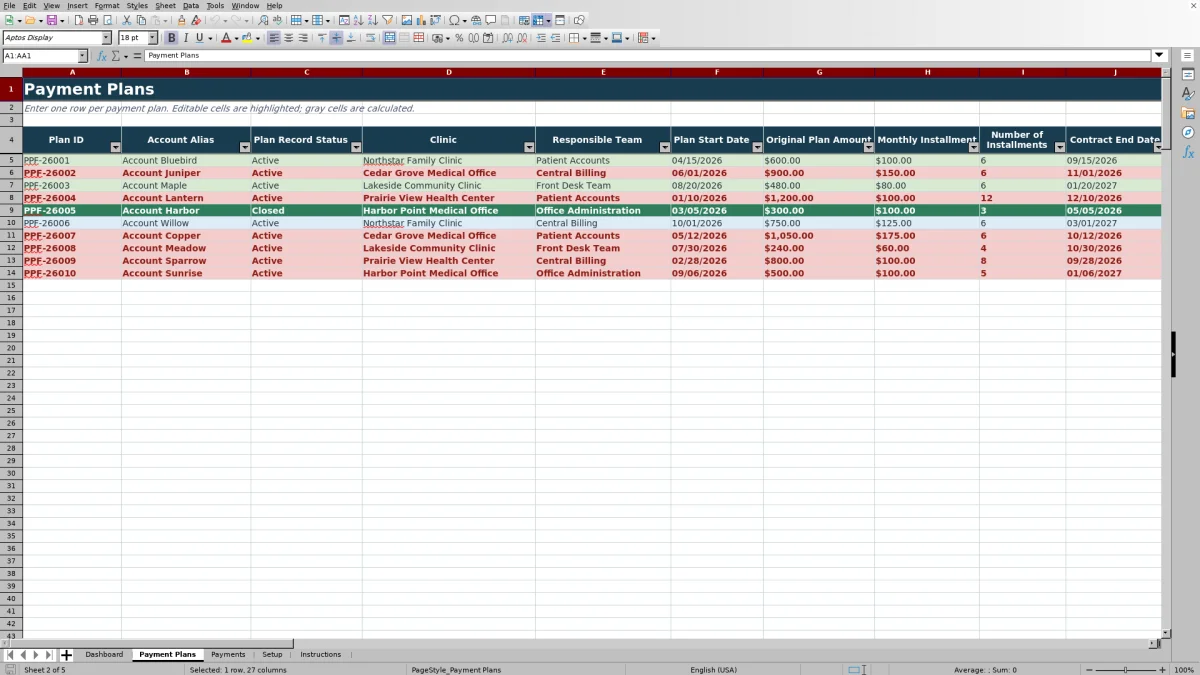This screenshot has height=675, width=1200.
Task: Click the Add new sheet plus icon
Action: pos(67,655)
